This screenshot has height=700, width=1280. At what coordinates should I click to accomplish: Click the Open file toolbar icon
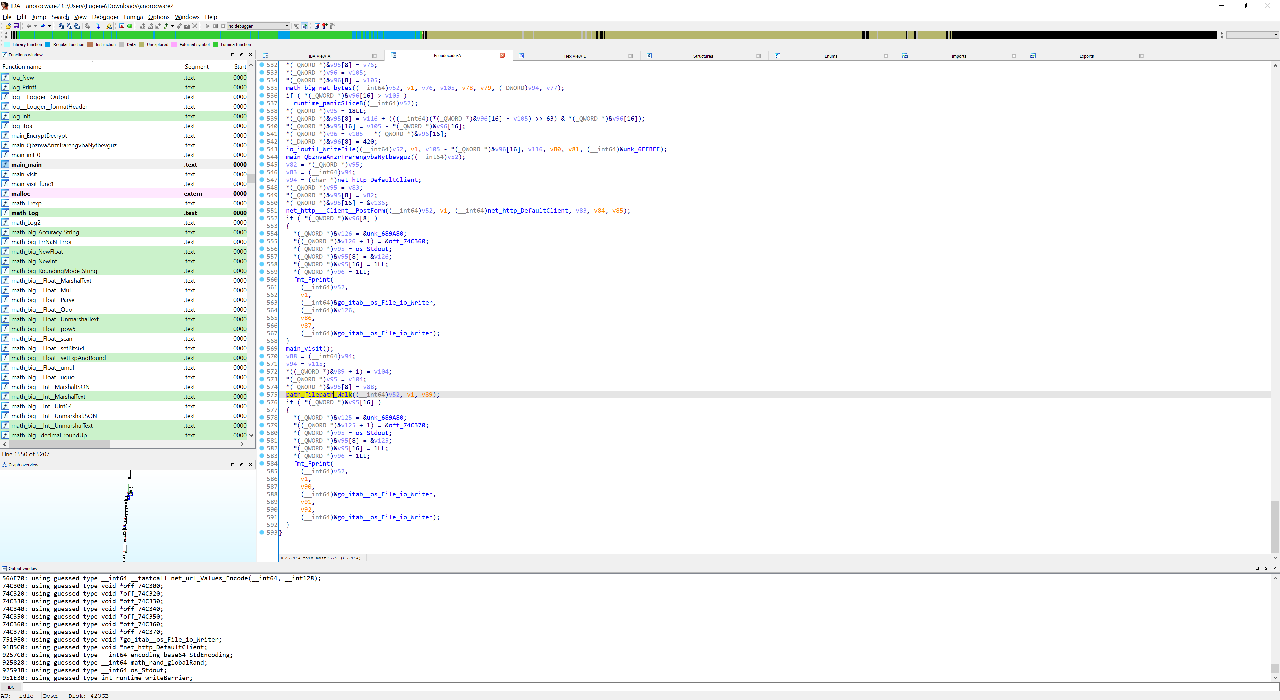coord(8,26)
